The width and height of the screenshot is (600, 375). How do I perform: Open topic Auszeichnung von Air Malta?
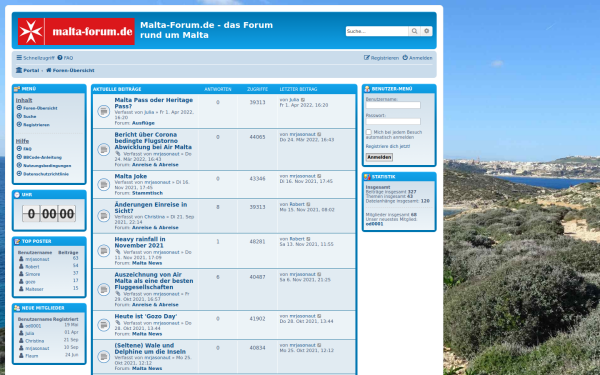tap(154, 281)
